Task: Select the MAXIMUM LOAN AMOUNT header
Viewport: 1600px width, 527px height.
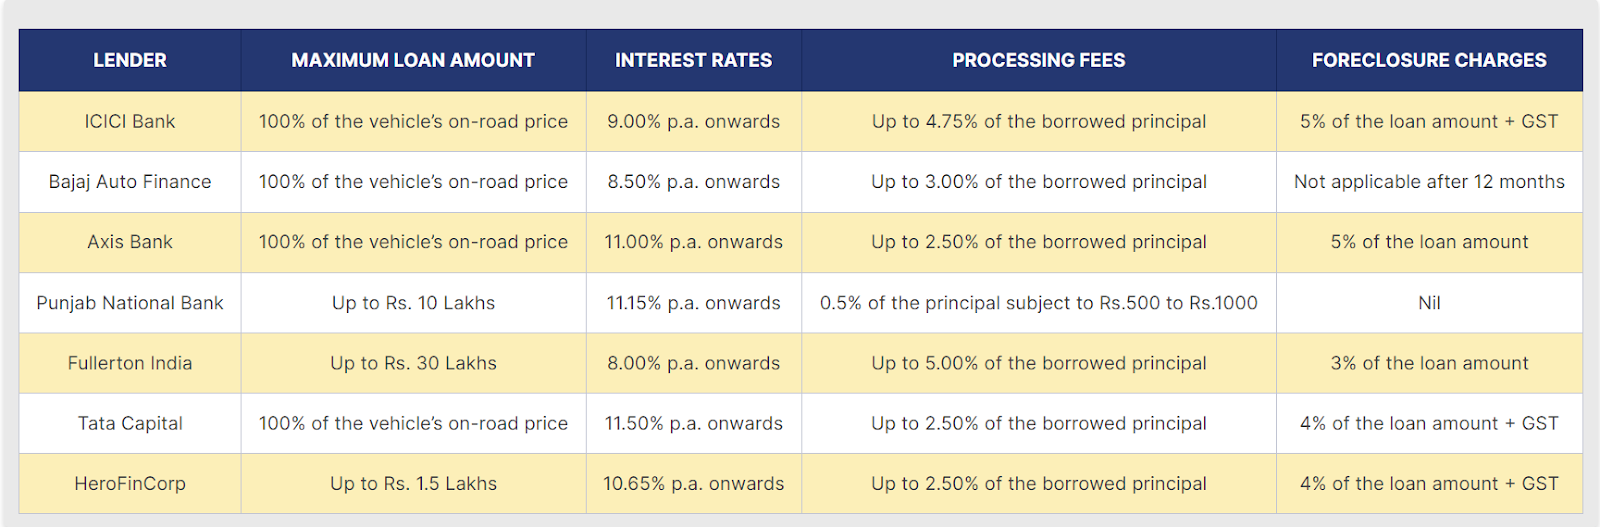Action: point(413,60)
